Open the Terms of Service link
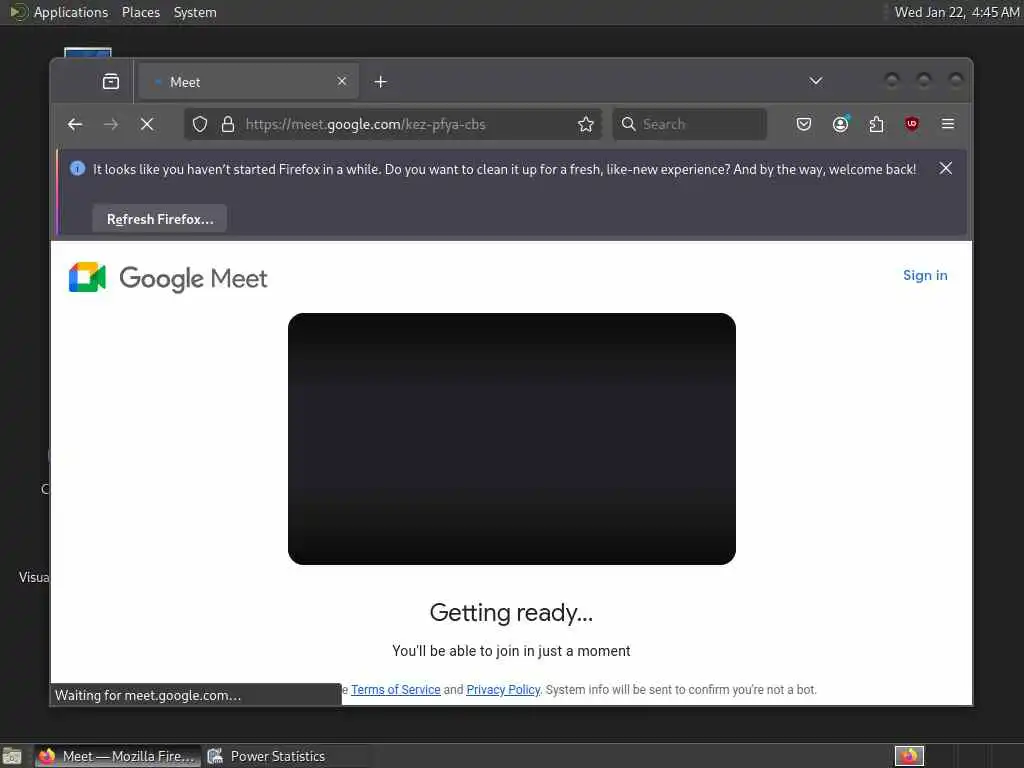1024x768 pixels. coord(396,690)
